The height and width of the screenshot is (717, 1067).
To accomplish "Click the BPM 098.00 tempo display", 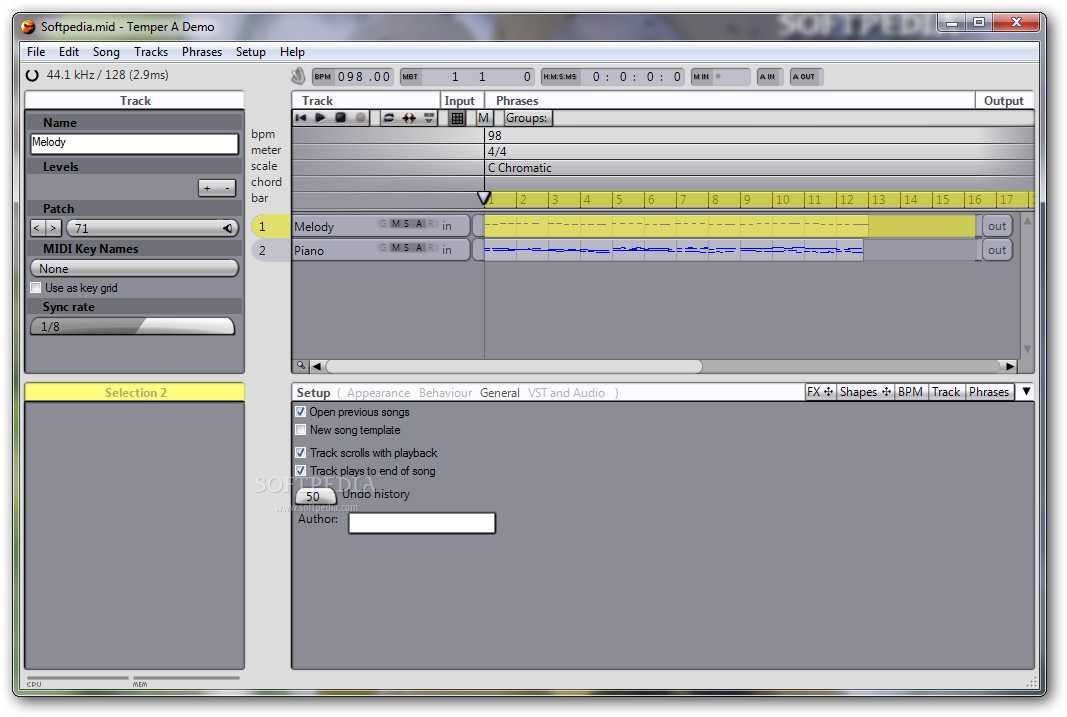I will pyautogui.click(x=352, y=76).
